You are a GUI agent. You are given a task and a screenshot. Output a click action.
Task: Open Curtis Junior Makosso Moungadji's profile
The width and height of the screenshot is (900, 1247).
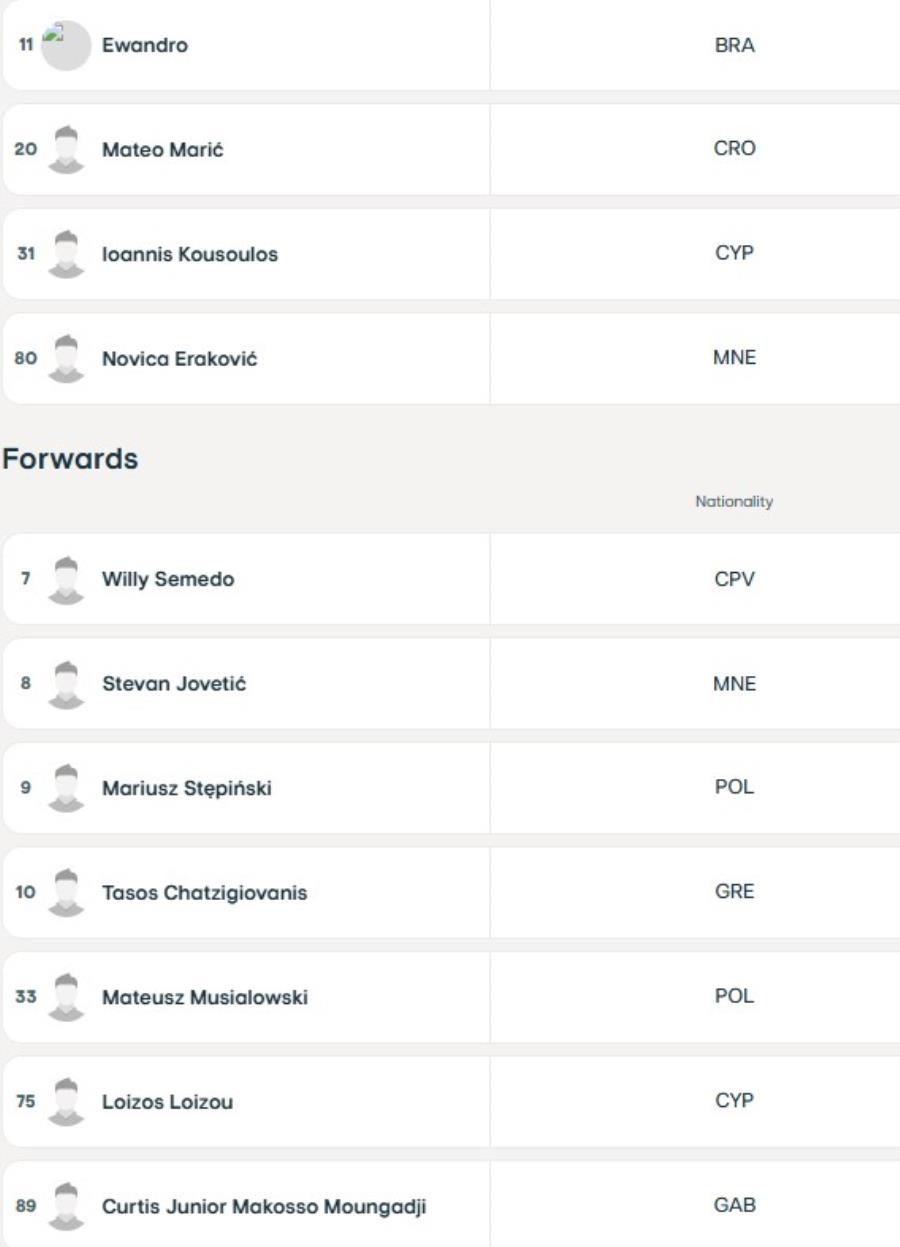(264, 1206)
